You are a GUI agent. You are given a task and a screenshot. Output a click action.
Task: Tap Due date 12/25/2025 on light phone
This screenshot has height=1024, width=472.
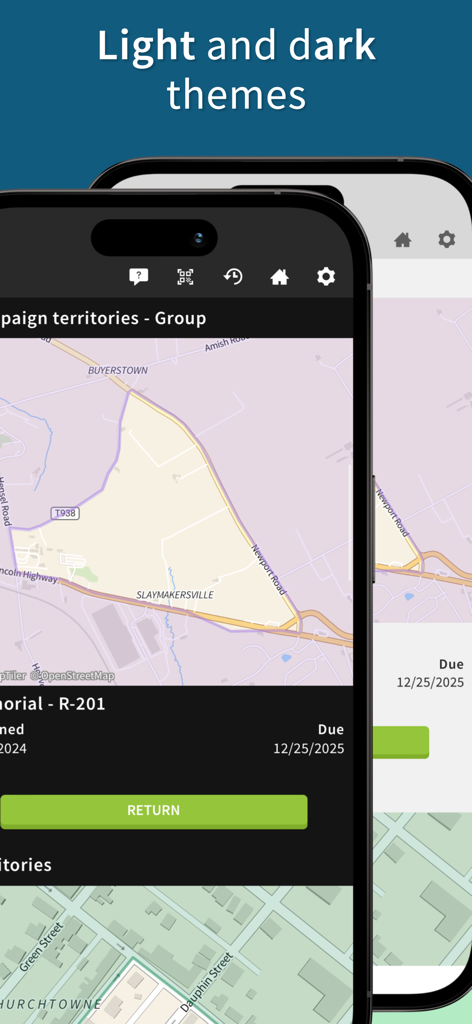tap(430, 682)
